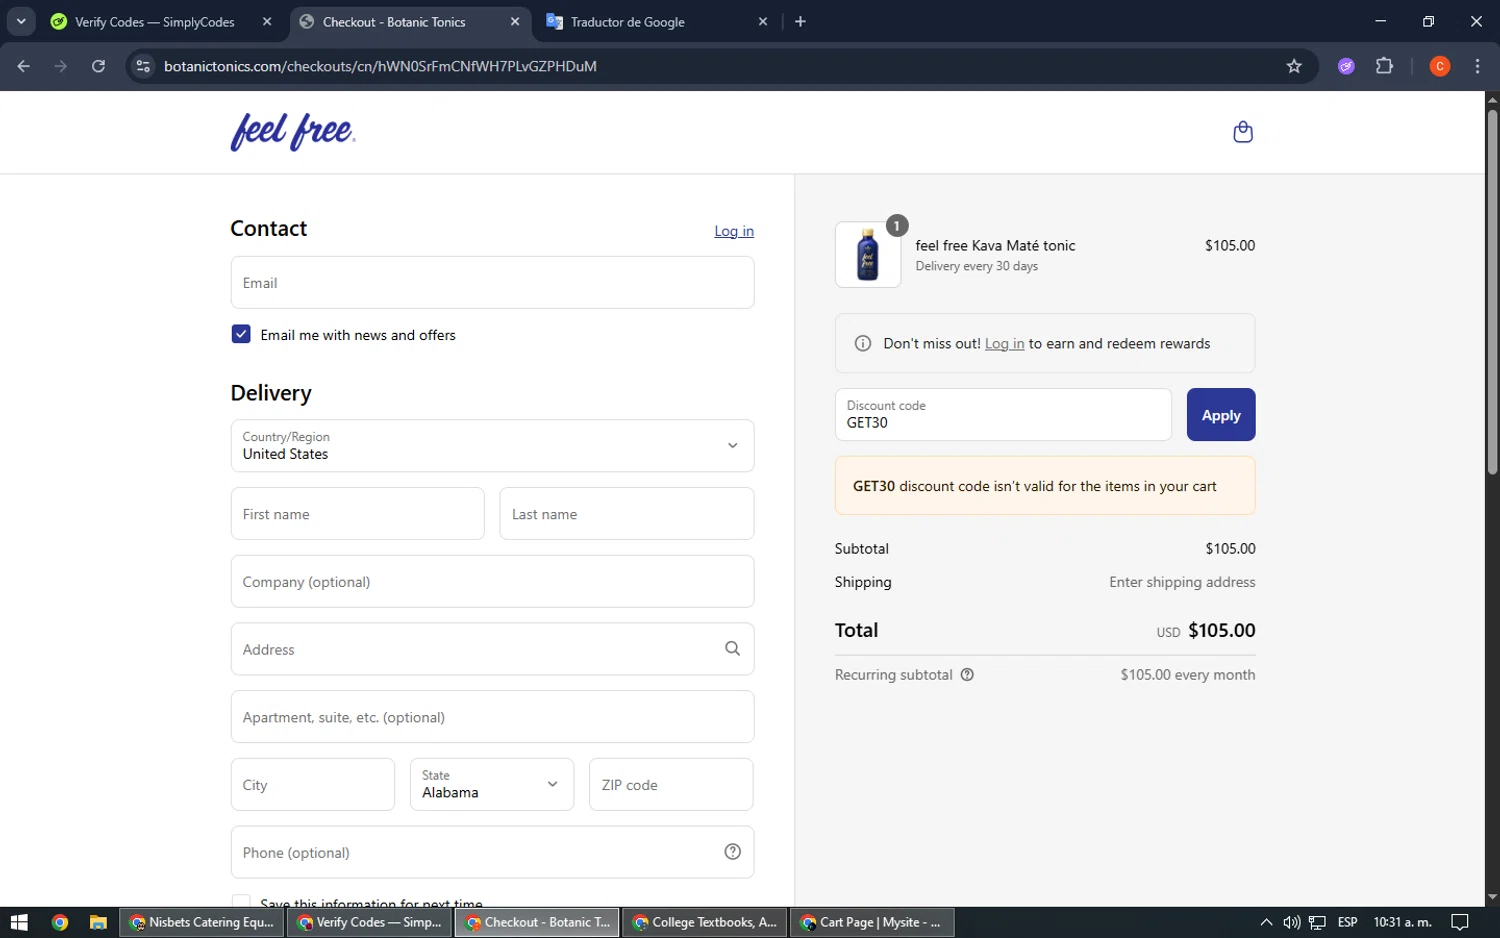Click the Kava Maté tonic product thumbnail

pyautogui.click(x=868, y=255)
